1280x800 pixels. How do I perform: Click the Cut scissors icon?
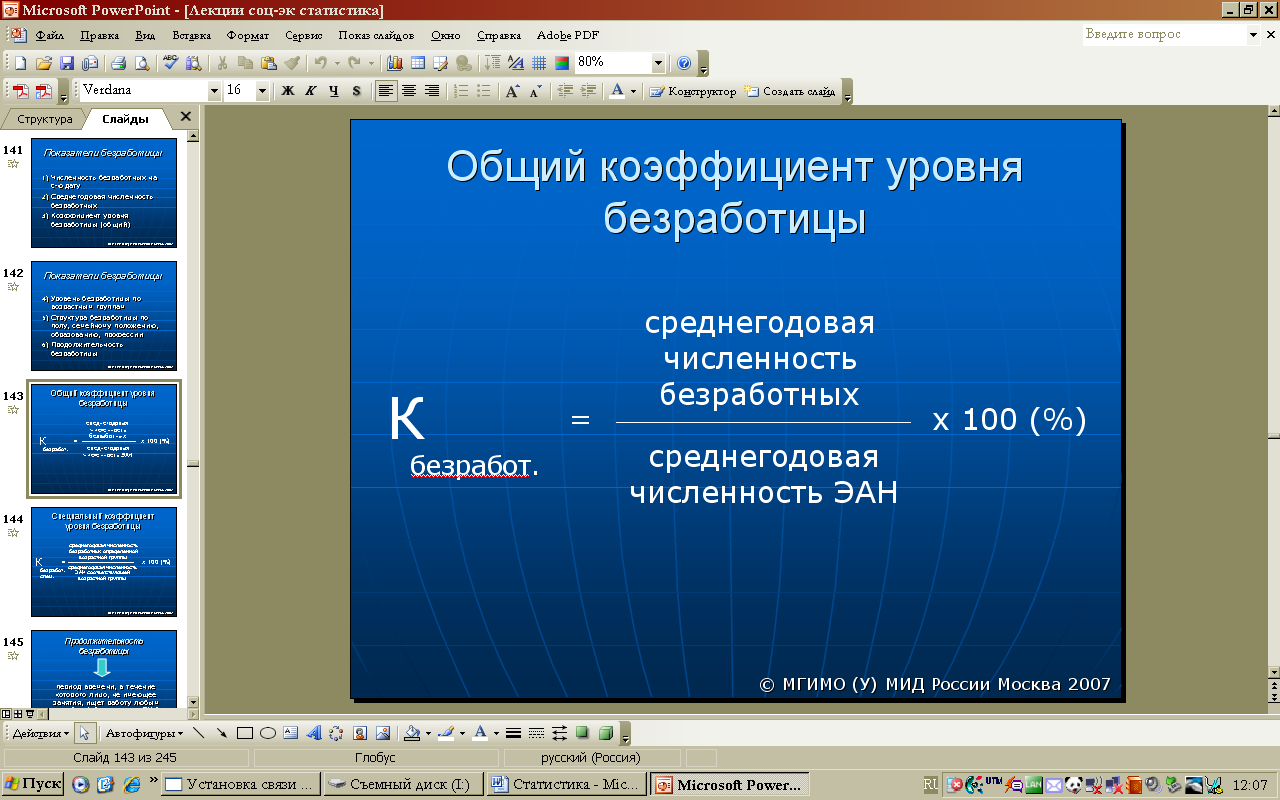[222, 62]
